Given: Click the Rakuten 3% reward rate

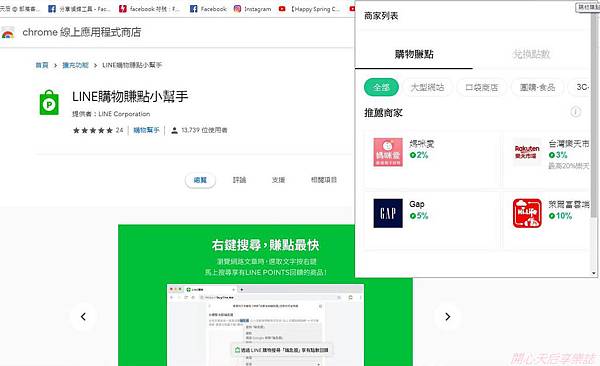Looking at the screenshot, I should tap(558, 155).
